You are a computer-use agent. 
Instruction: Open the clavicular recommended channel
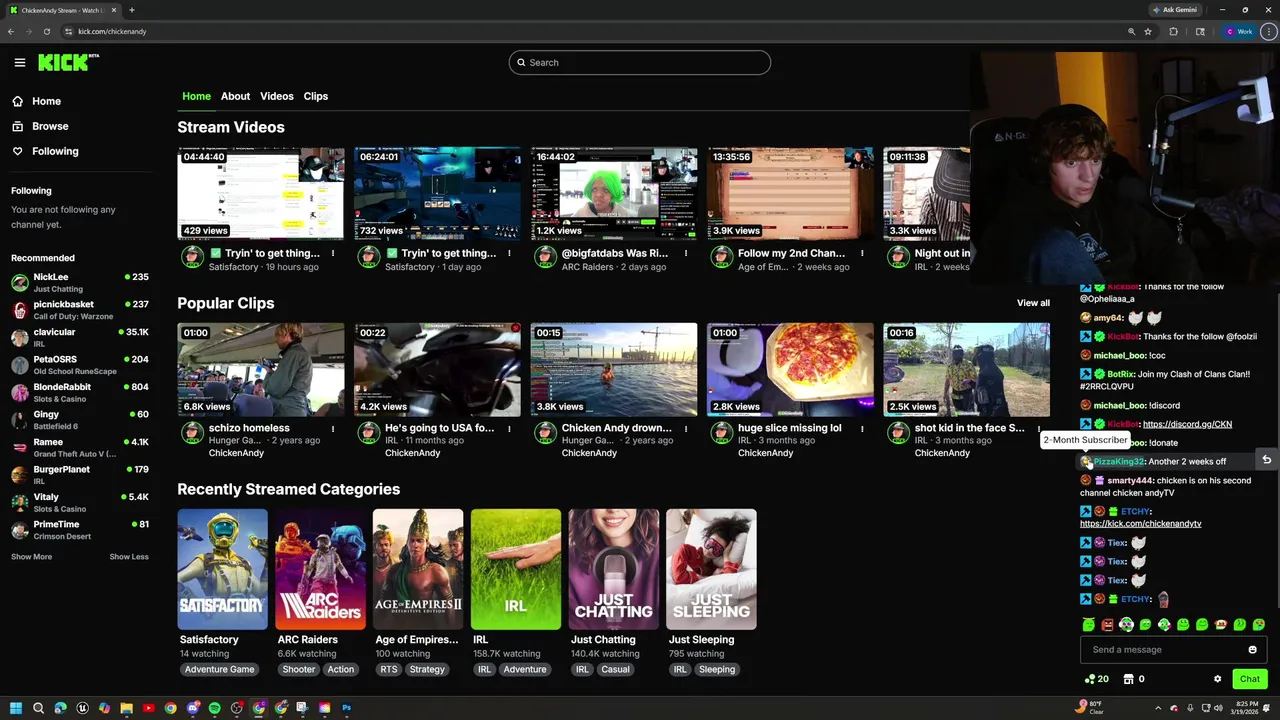(79, 337)
